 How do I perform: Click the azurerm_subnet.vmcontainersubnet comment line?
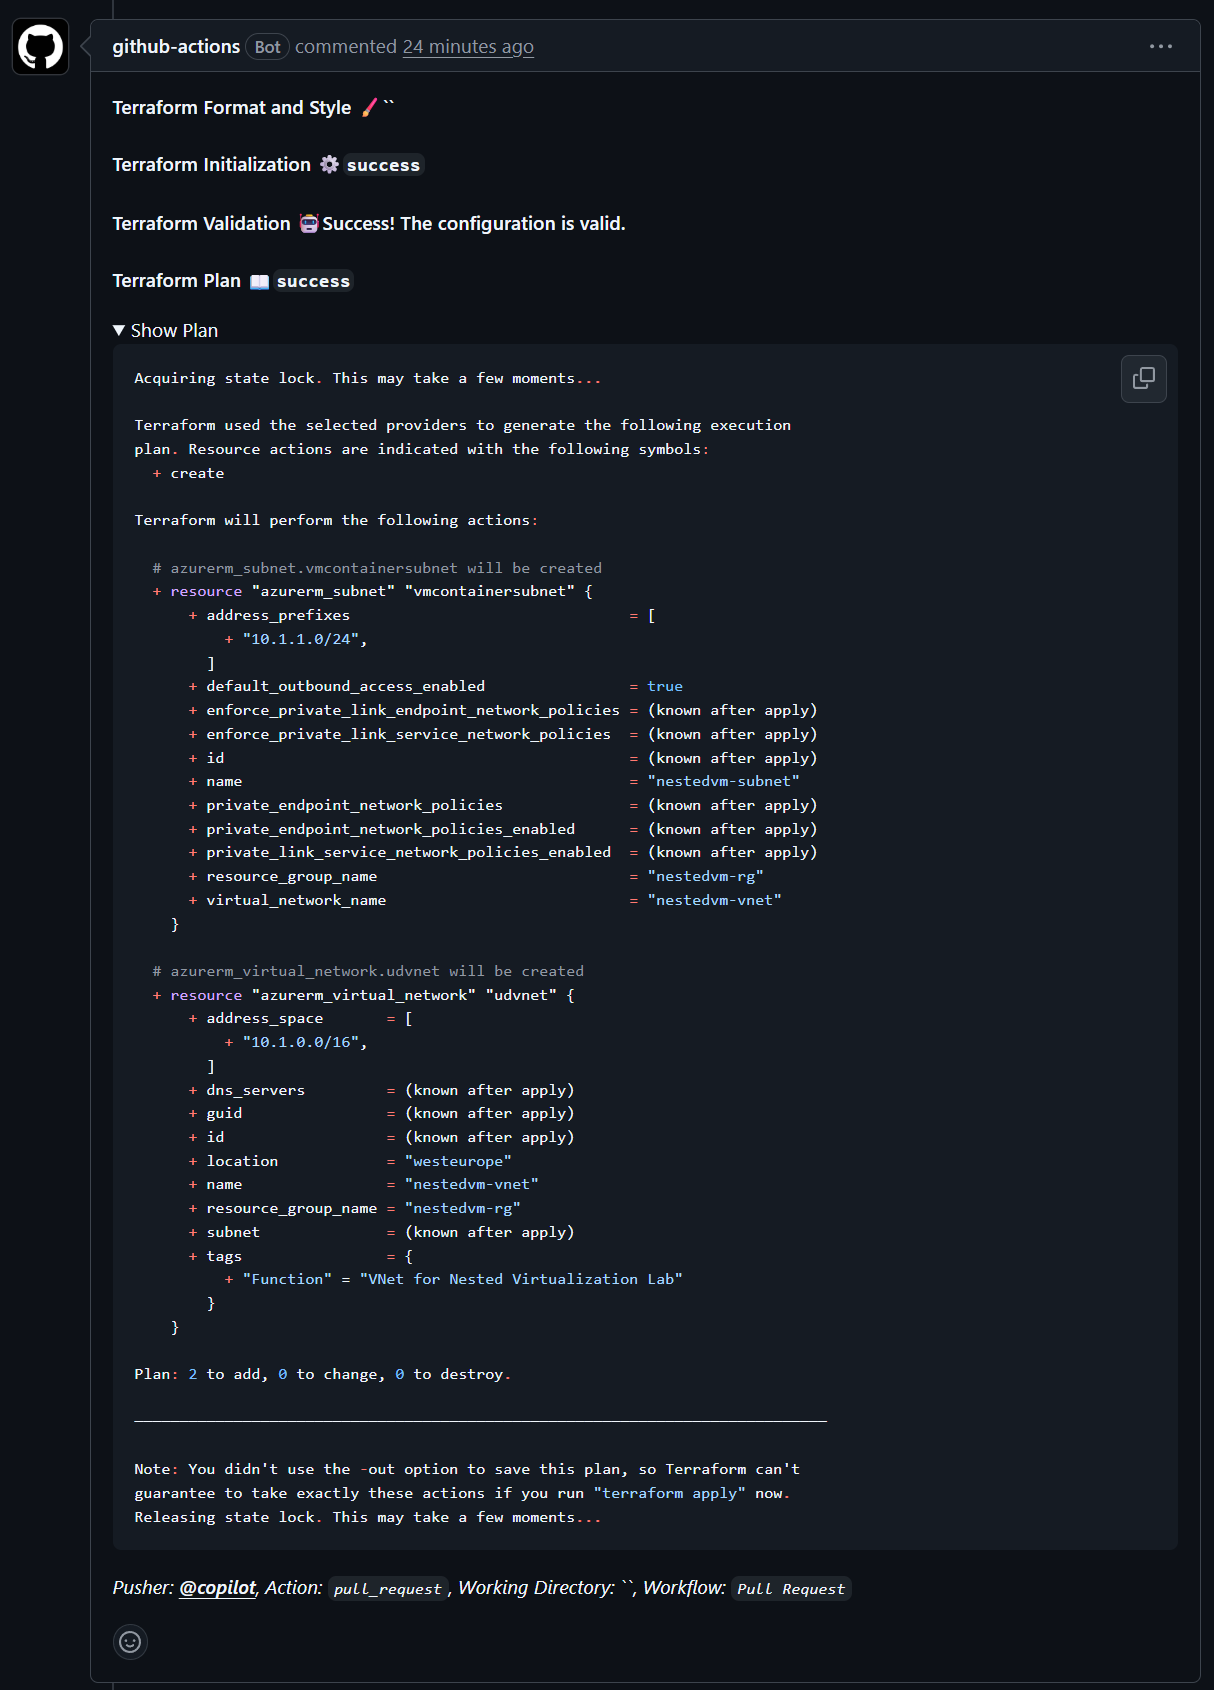(377, 567)
